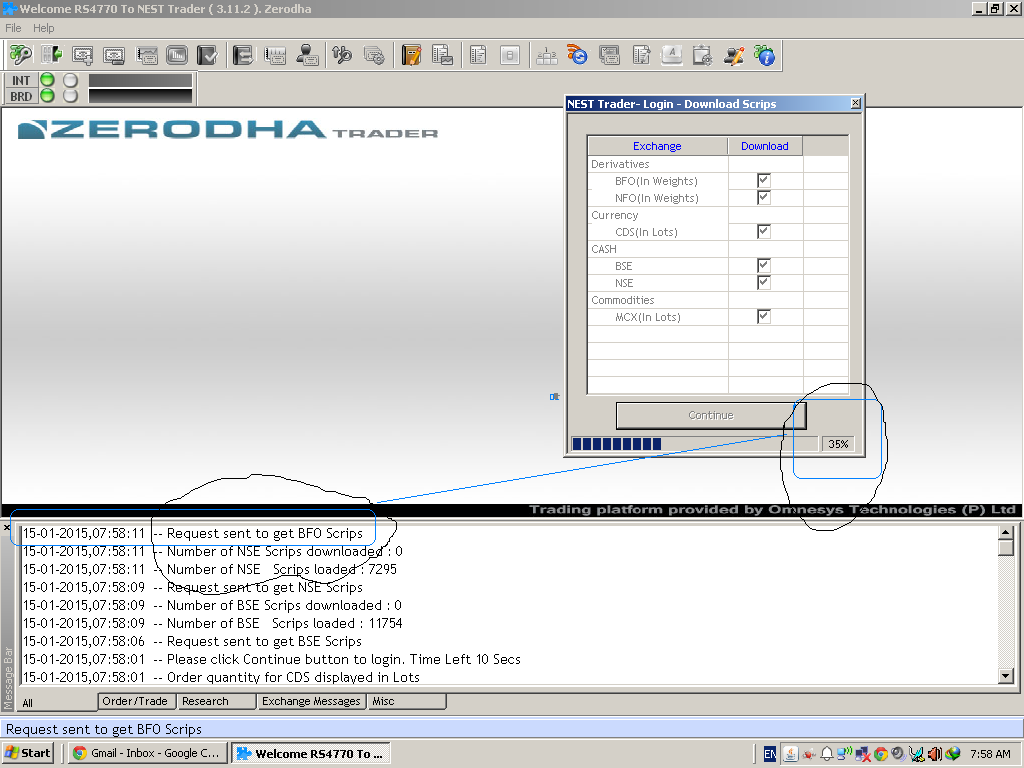Click the green globe info icon
1024x768 pixels.
coord(765,56)
